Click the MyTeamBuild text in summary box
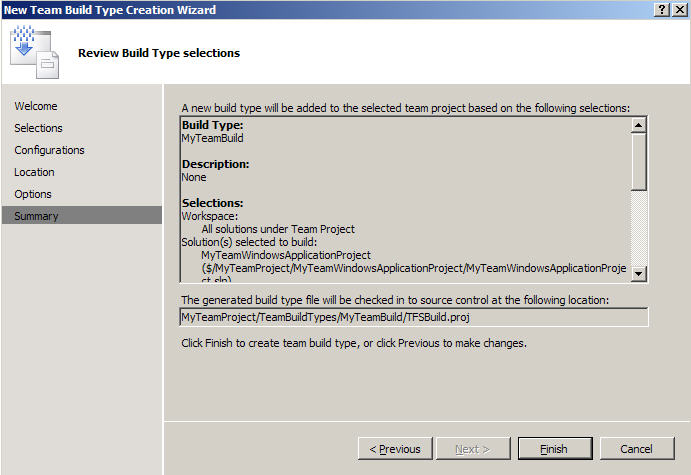Viewport: 691px width, 475px height. pyautogui.click(x=212, y=138)
